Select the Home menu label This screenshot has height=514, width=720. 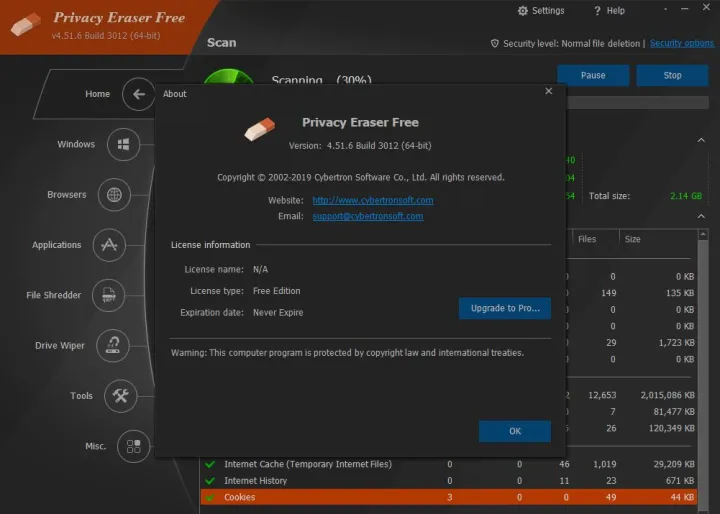(97, 94)
